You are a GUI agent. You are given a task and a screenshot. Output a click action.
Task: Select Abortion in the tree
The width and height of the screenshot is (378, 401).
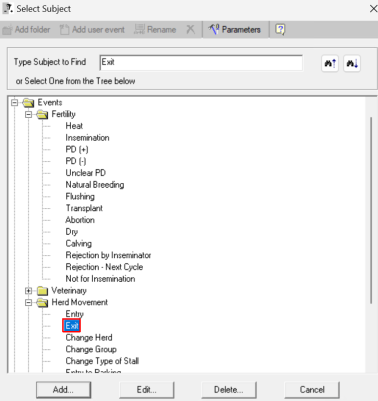[80, 220]
